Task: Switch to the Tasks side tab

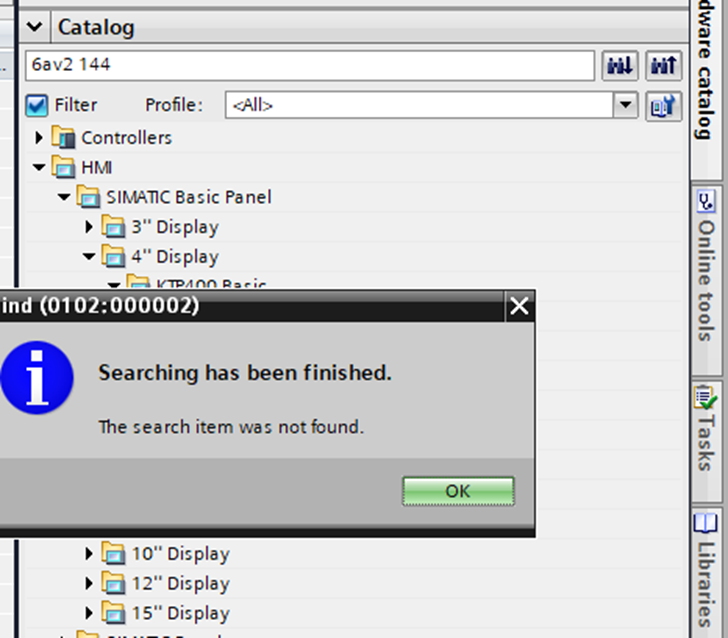Action: 707,441
